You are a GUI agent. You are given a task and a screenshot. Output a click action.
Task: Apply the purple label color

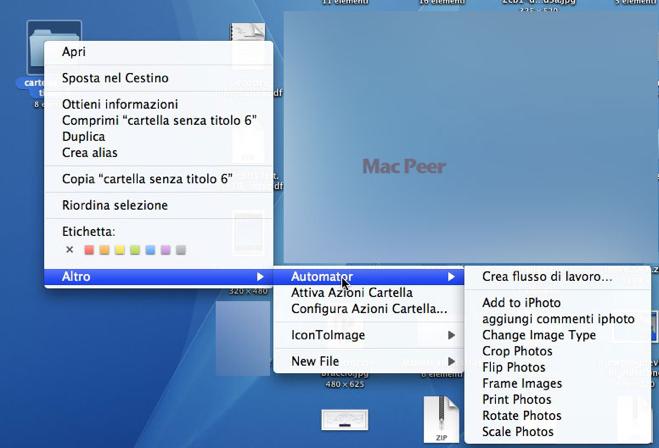tap(166, 250)
